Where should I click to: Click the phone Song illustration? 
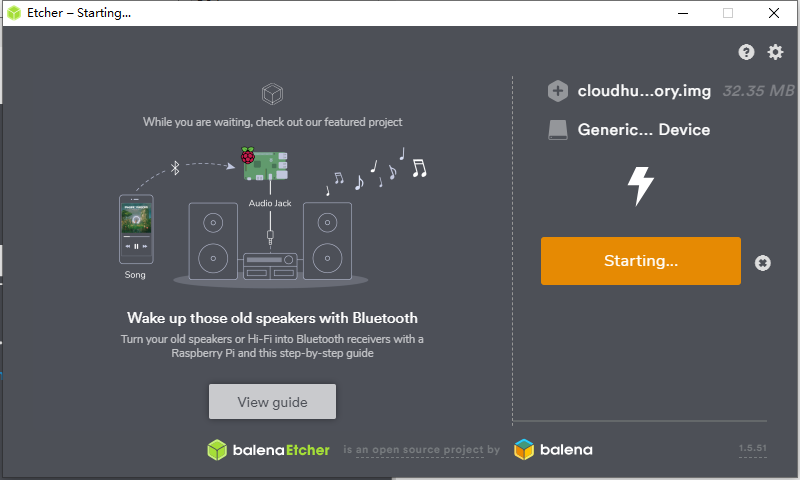tap(136, 229)
